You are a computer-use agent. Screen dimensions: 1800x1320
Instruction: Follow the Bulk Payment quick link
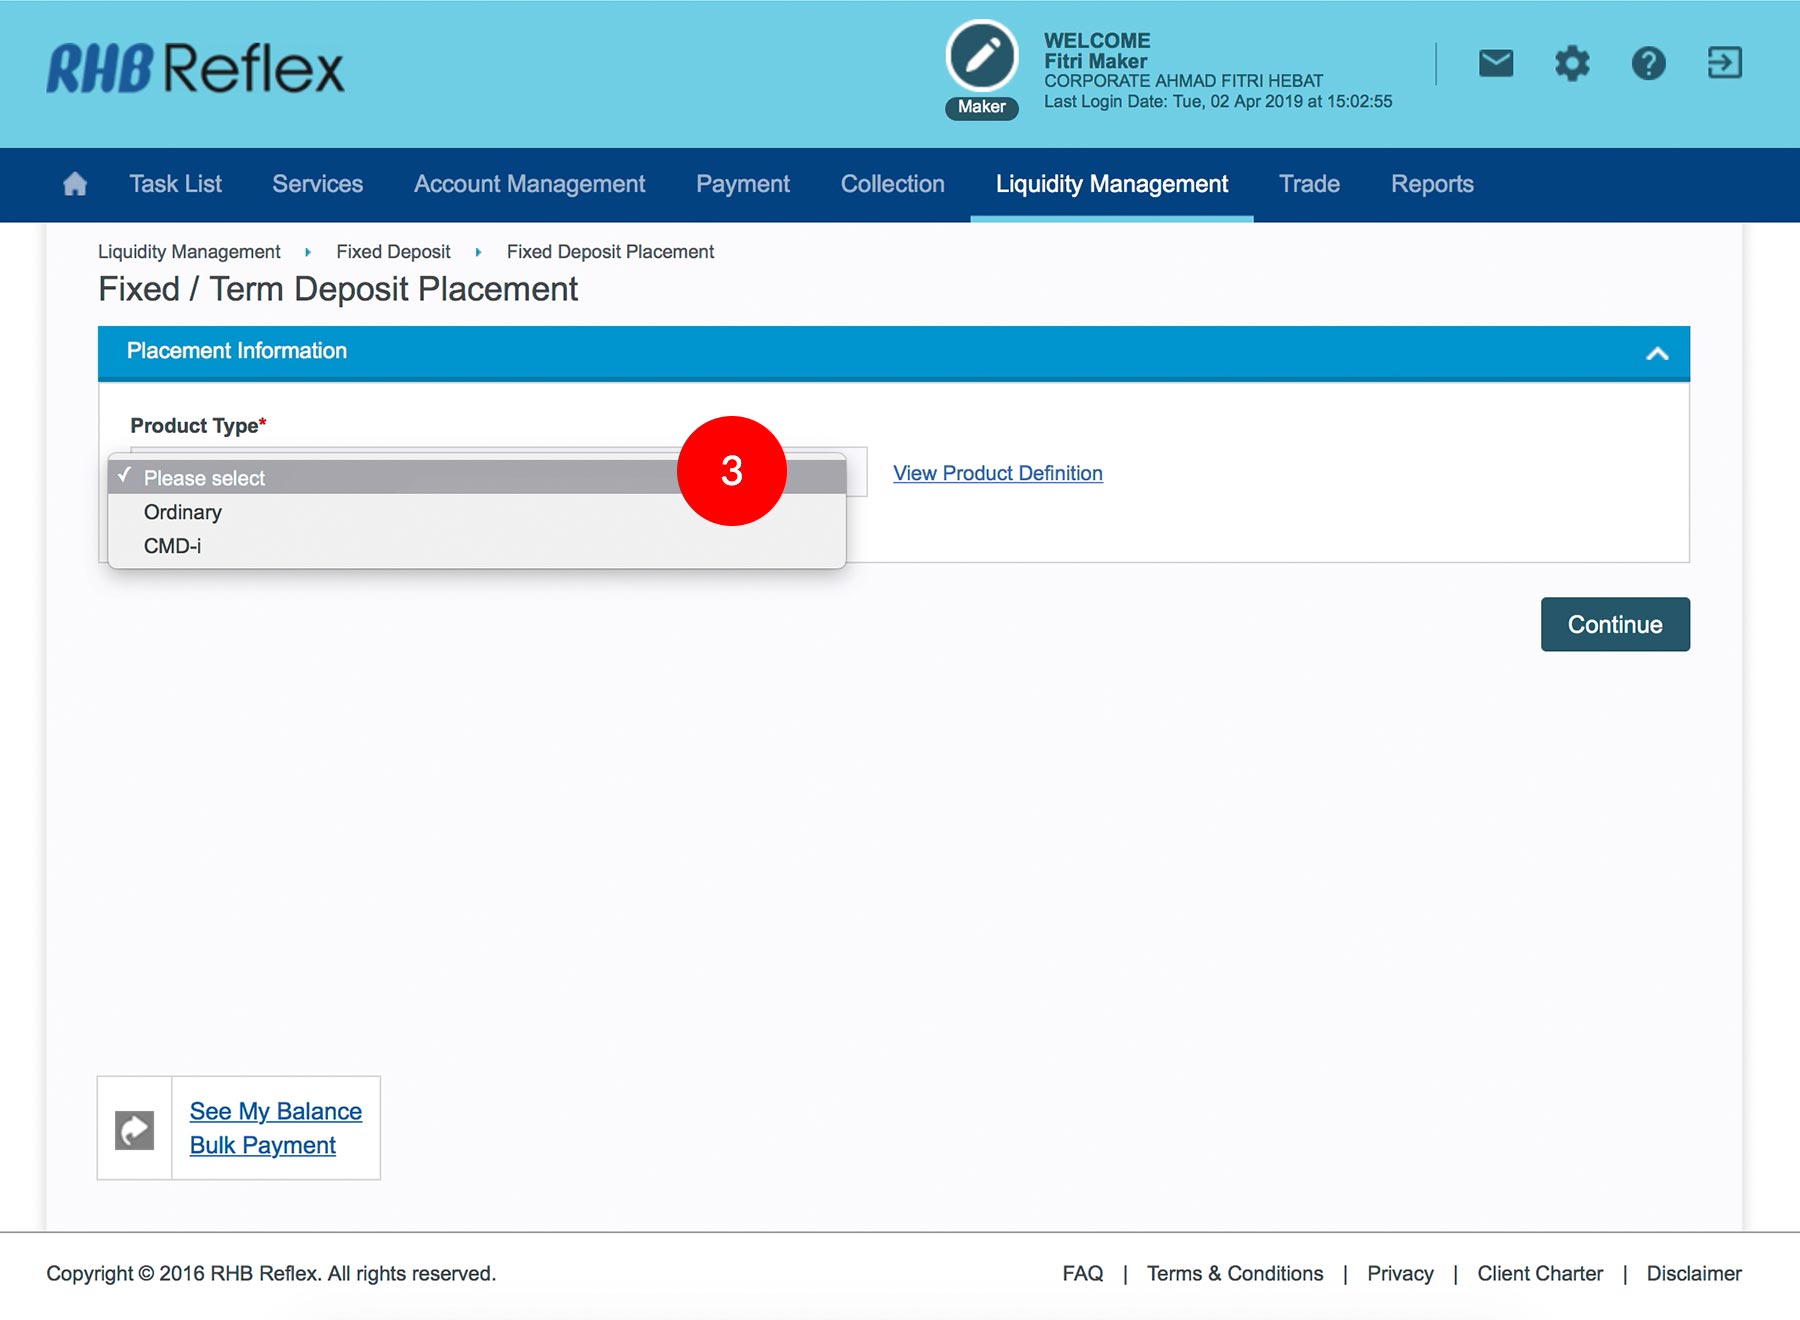pyautogui.click(x=262, y=1145)
